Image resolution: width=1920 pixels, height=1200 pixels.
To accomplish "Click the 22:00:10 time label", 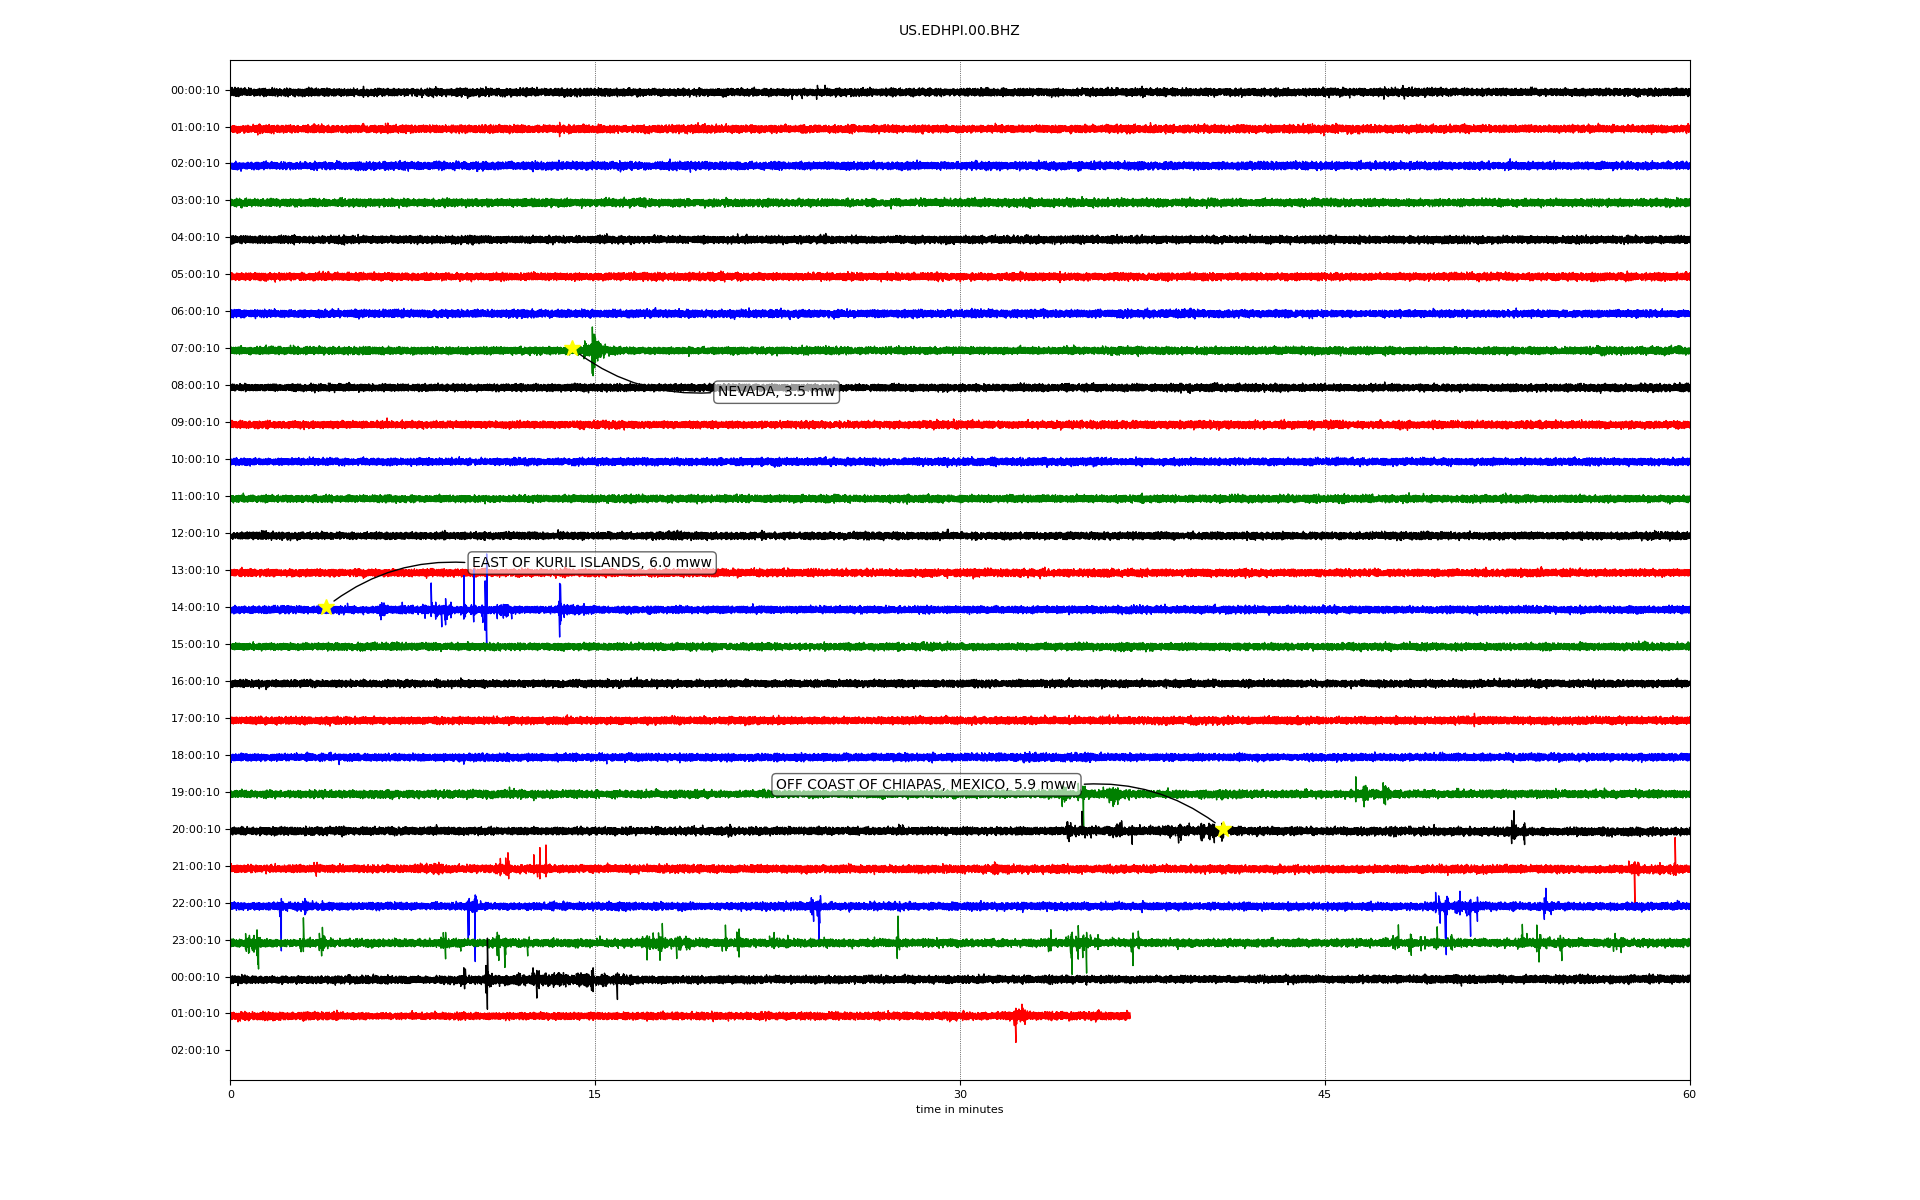I will point(195,904).
